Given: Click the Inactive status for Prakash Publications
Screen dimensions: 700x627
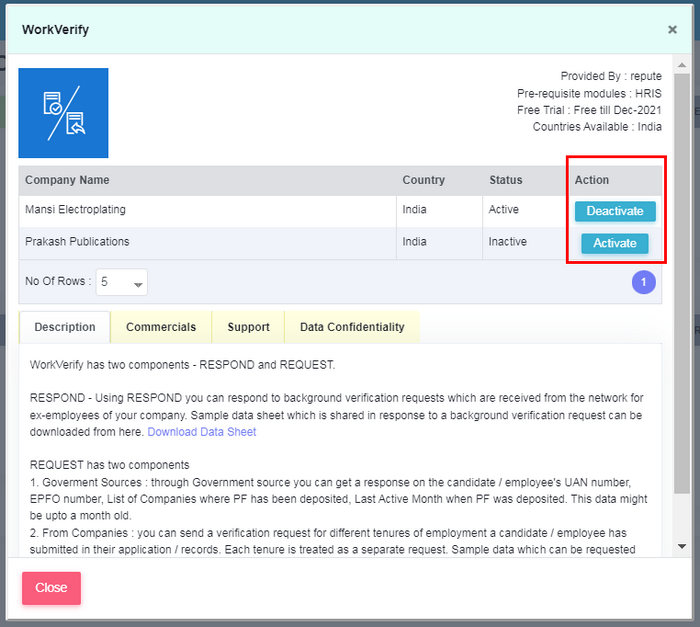Looking at the screenshot, I should click(x=508, y=242).
